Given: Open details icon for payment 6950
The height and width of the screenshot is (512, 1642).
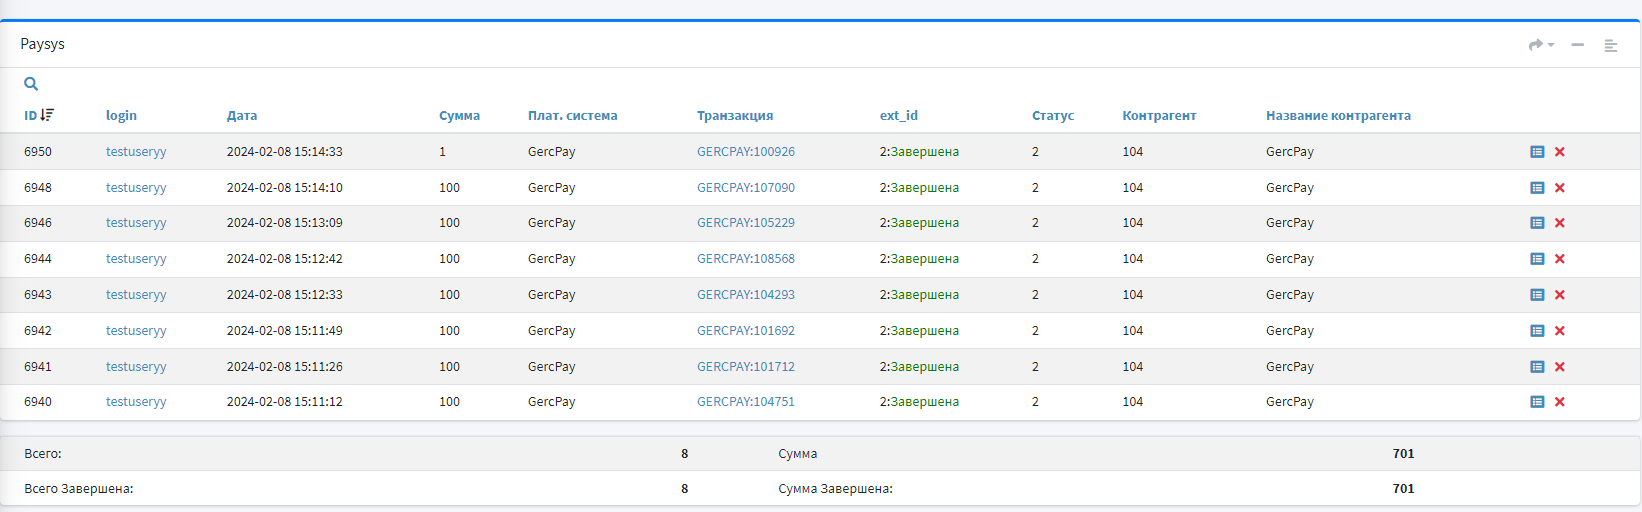Looking at the screenshot, I should click(x=1537, y=152).
